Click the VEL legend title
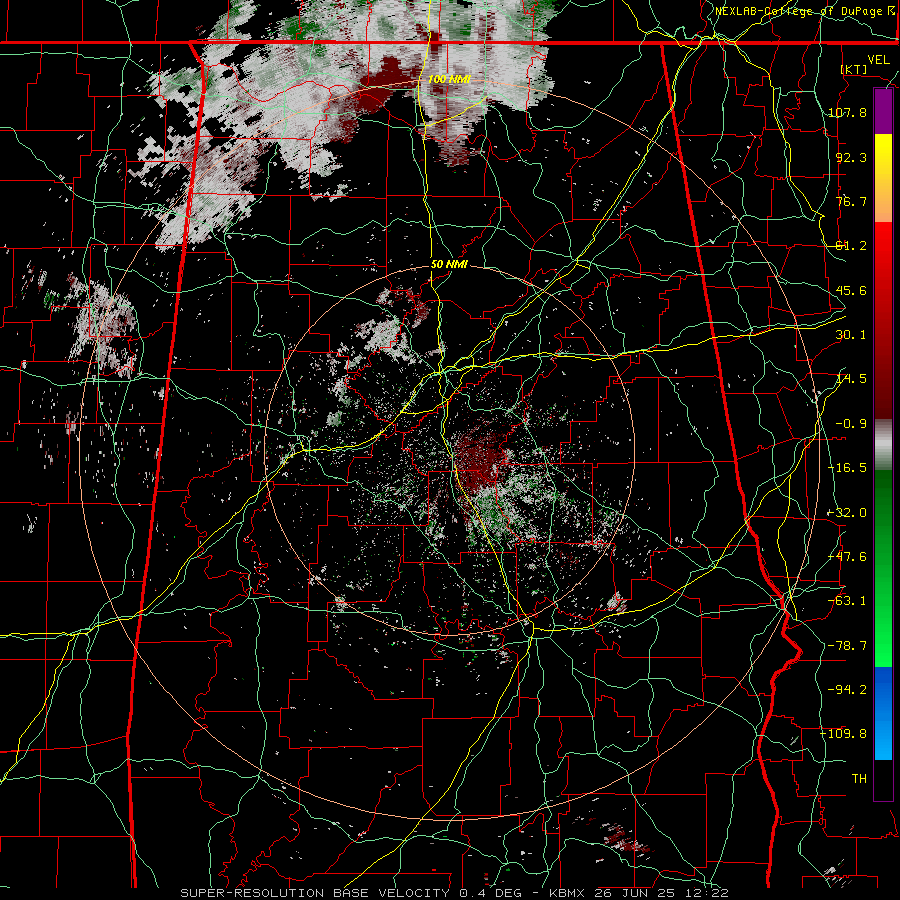Image resolution: width=900 pixels, height=900 pixels. pyautogui.click(x=878, y=60)
